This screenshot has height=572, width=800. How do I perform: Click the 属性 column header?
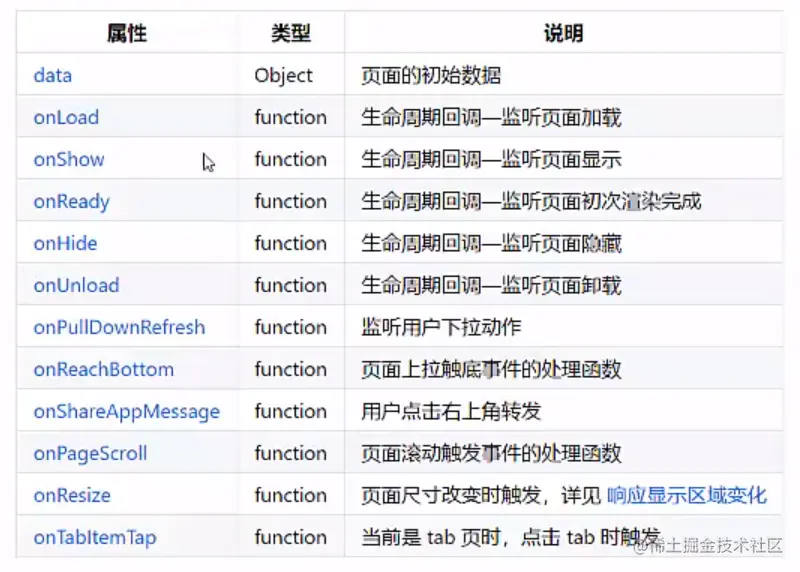(x=127, y=34)
